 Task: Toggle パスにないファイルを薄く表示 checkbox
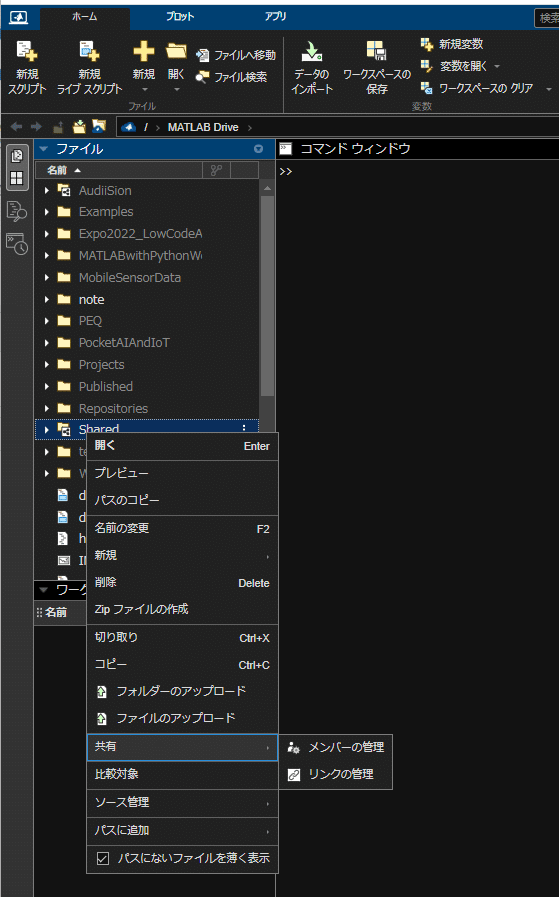tap(103, 858)
